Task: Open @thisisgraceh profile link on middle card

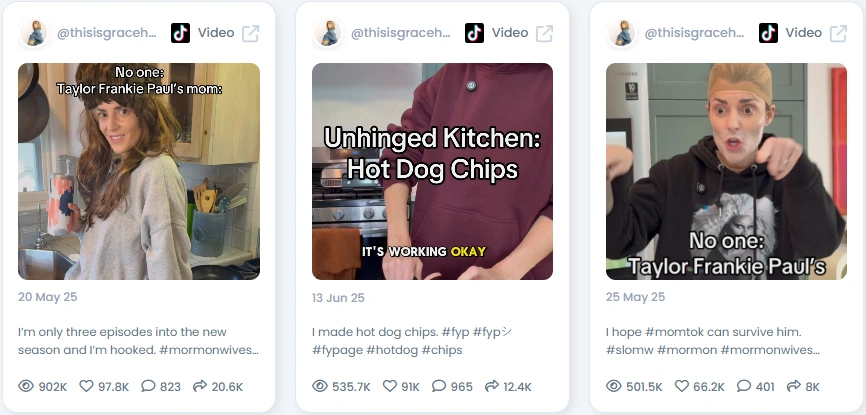Action: pos(400,33)
